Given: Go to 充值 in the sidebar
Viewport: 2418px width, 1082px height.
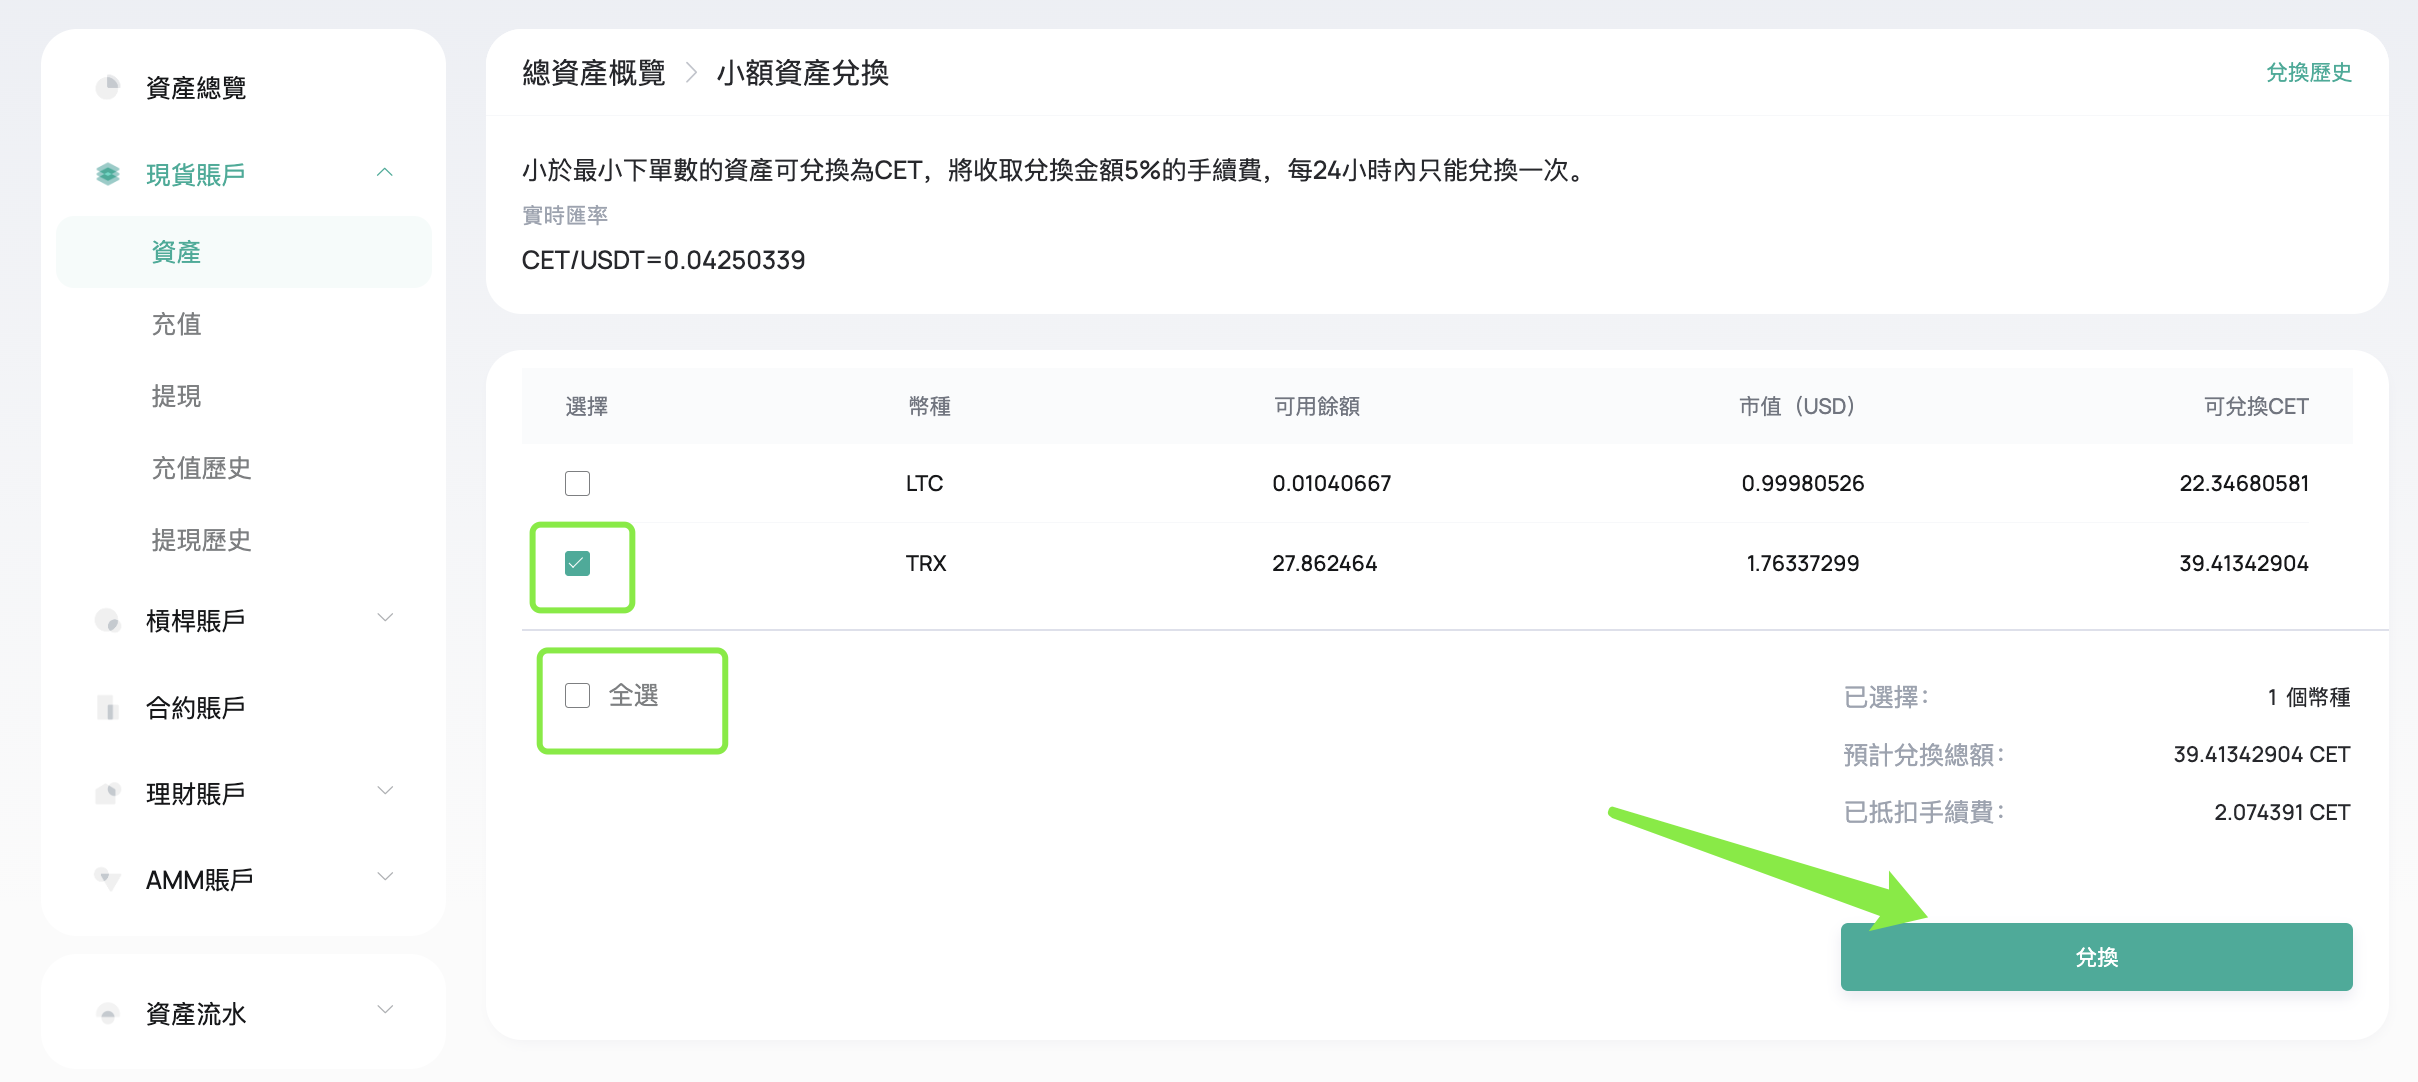Looking at the screenshot, I should tap(176, 324).
